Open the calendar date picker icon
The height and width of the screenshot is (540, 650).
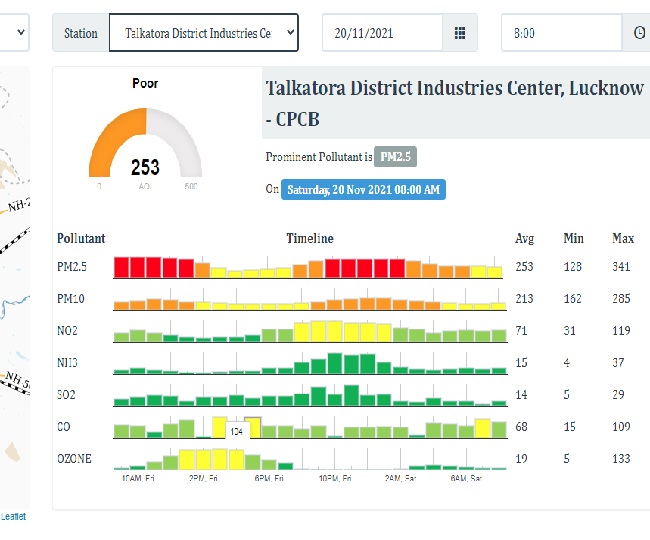click(x=460, y=33)
